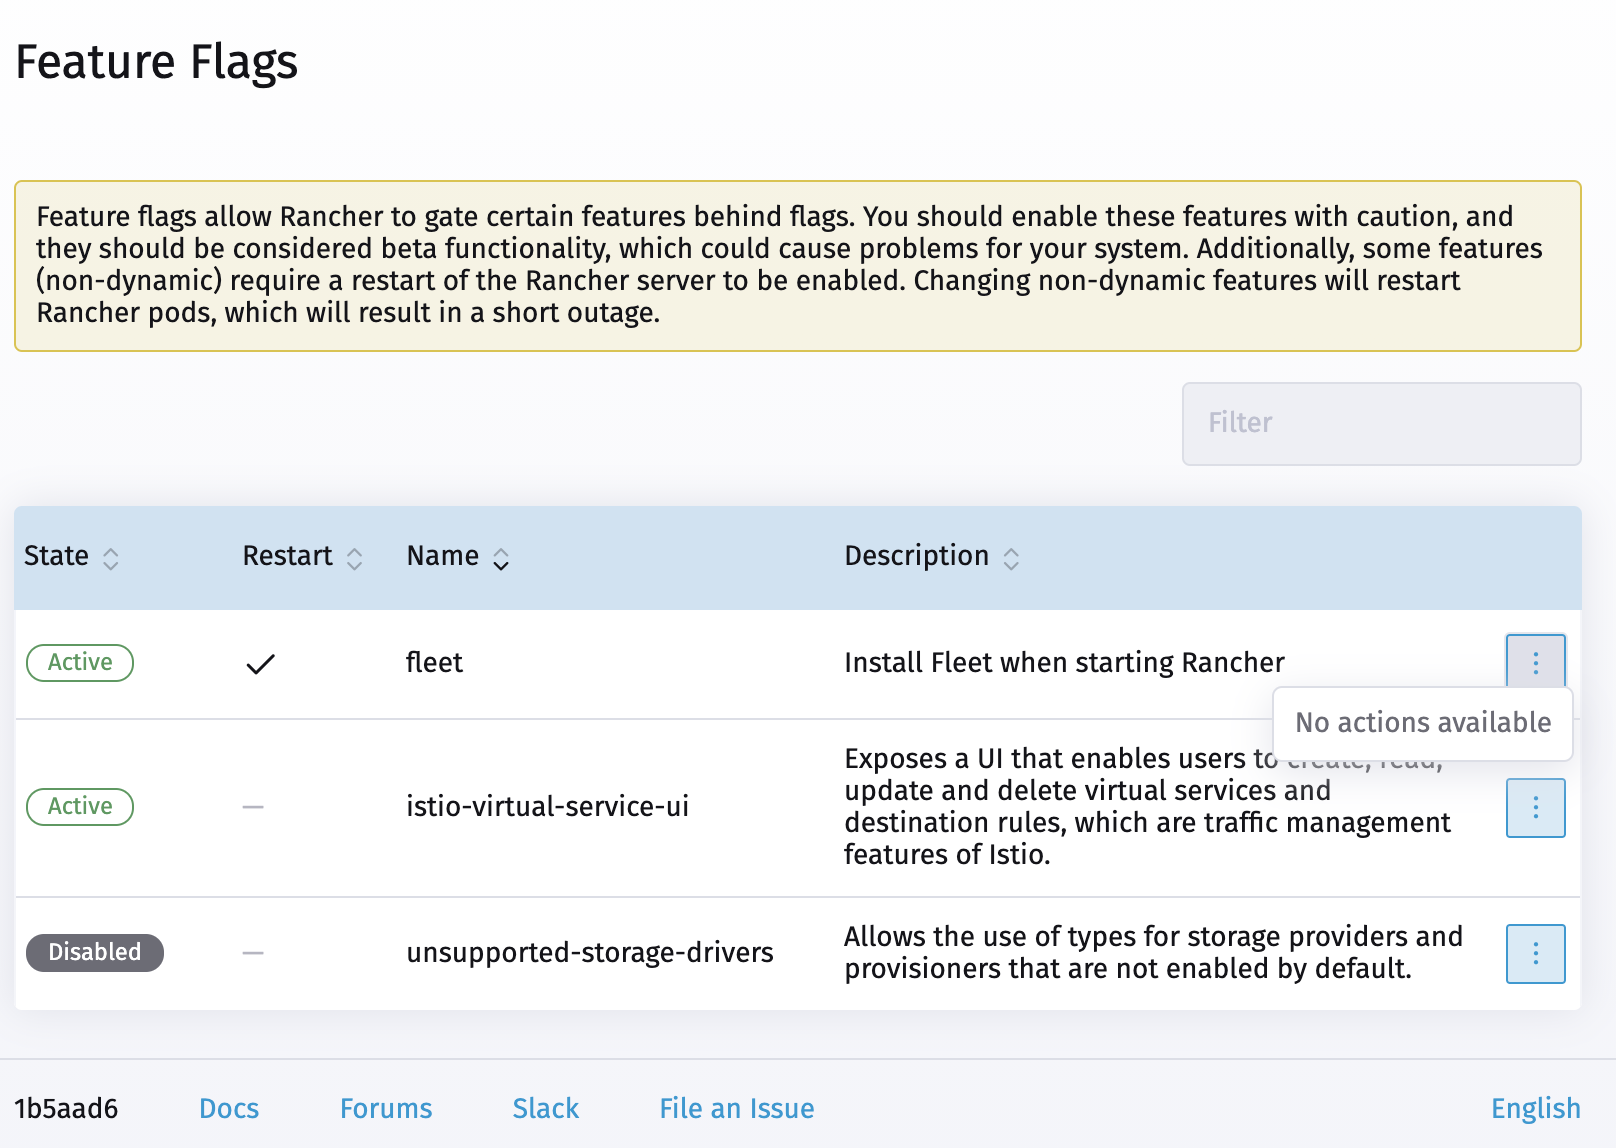Open the Docs link
Viewport: 1616px width, 1148px height.
pos(229,1108)
